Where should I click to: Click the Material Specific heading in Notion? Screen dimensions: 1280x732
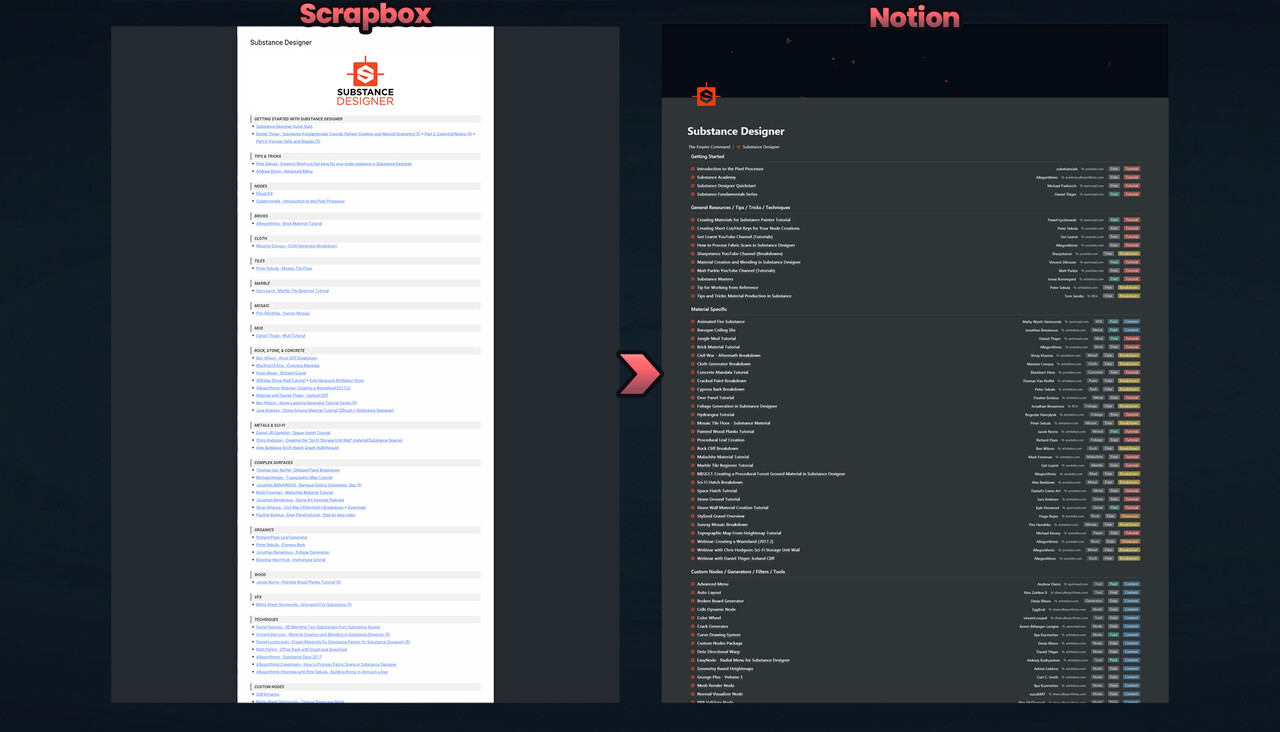[709, 309]
